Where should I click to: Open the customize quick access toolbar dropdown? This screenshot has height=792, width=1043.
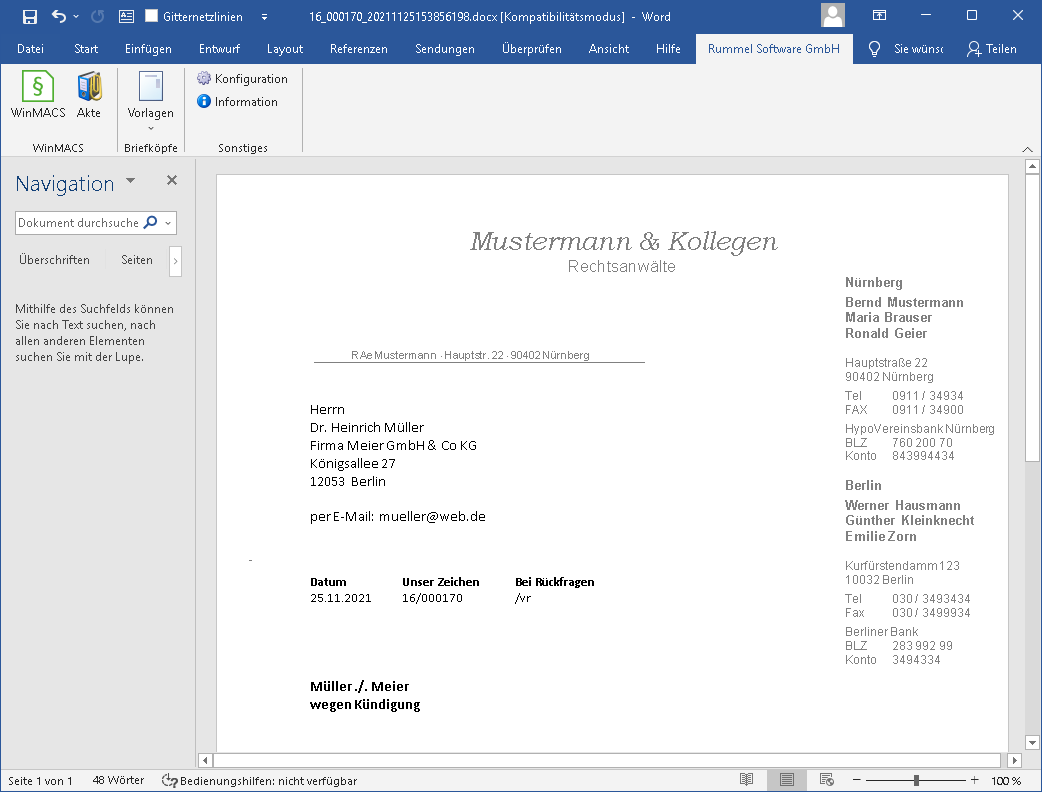(264, 17)
